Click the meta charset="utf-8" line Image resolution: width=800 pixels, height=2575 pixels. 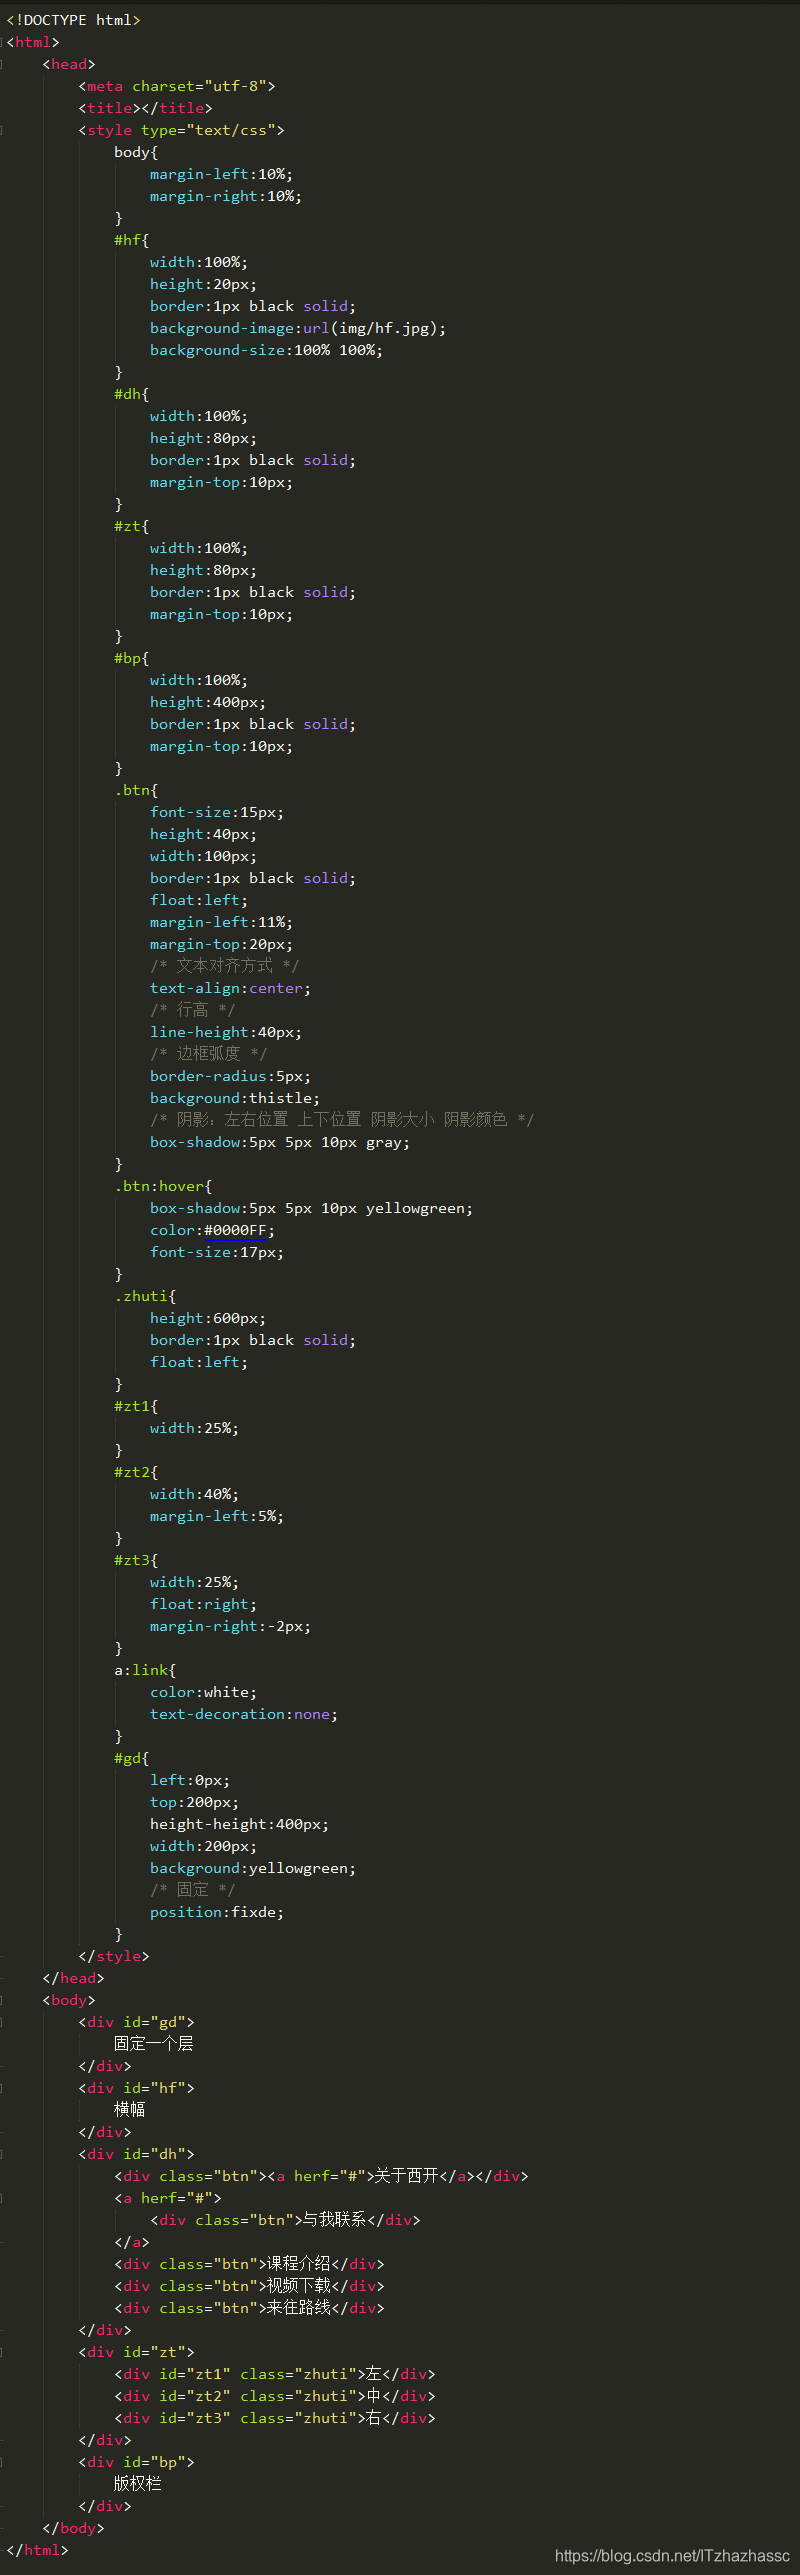coord(177,86)
